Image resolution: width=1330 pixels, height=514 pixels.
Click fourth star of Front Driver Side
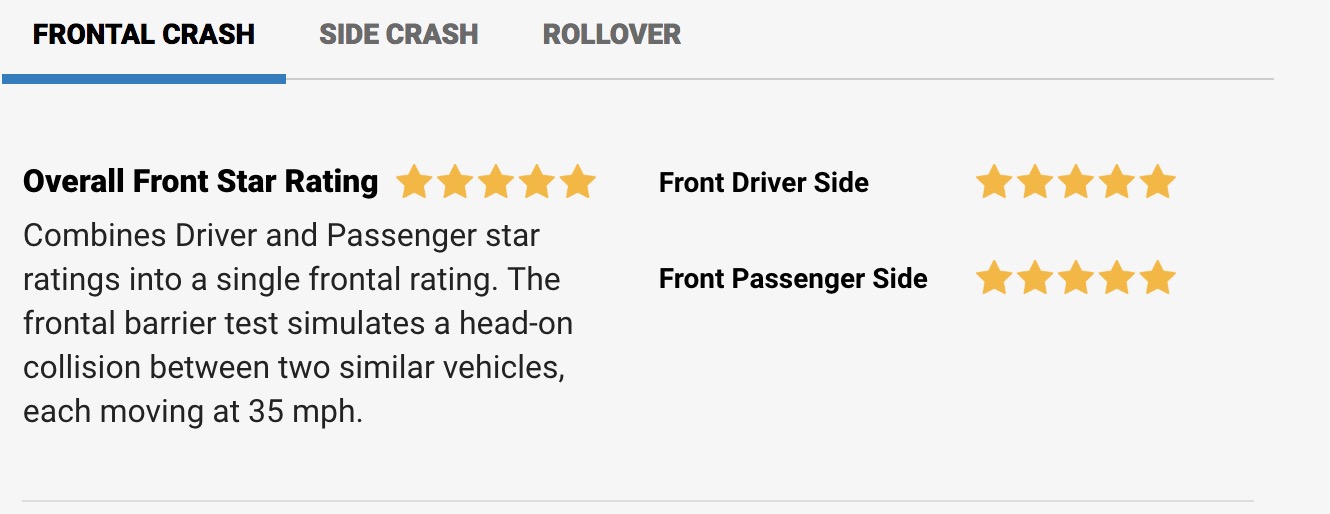(1116, 183)
